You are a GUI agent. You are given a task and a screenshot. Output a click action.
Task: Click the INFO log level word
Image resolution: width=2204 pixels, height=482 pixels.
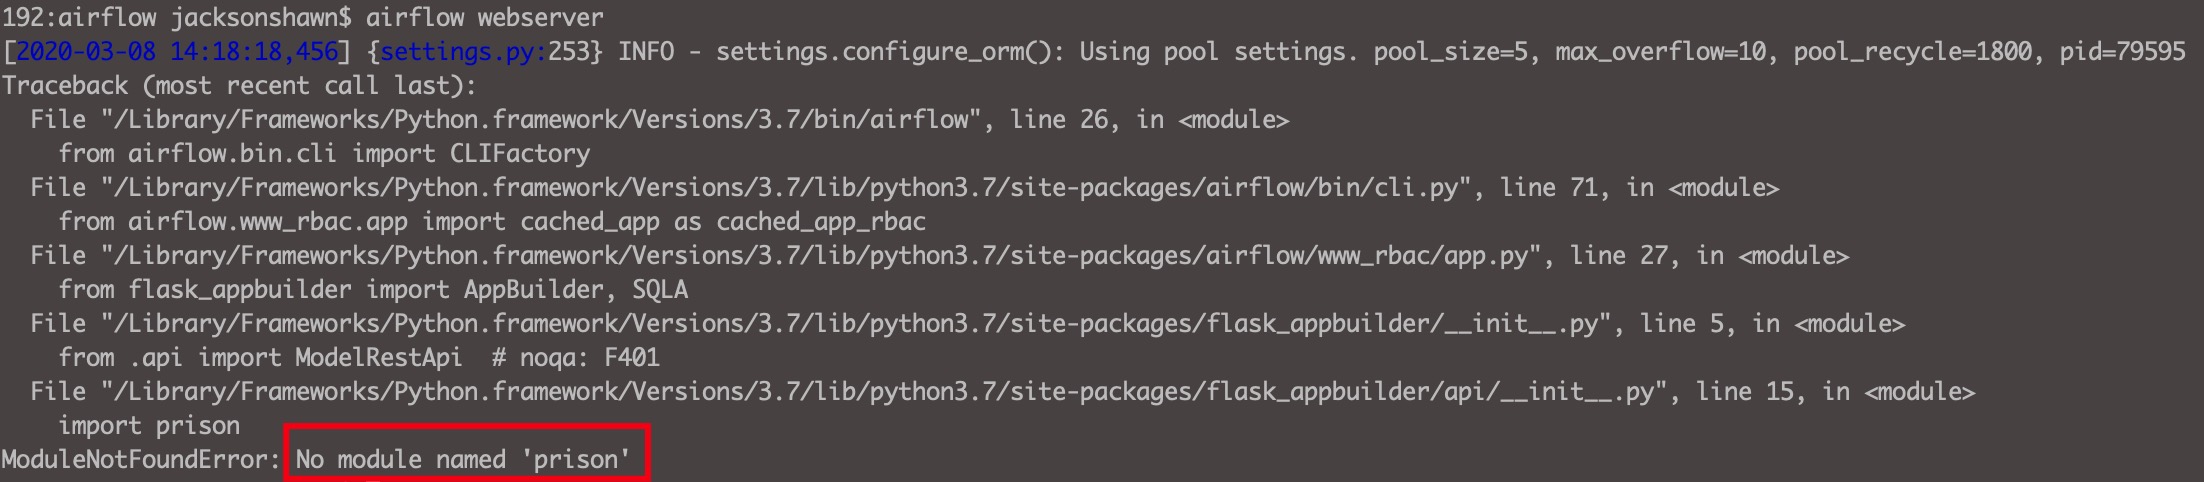[645, 51]
